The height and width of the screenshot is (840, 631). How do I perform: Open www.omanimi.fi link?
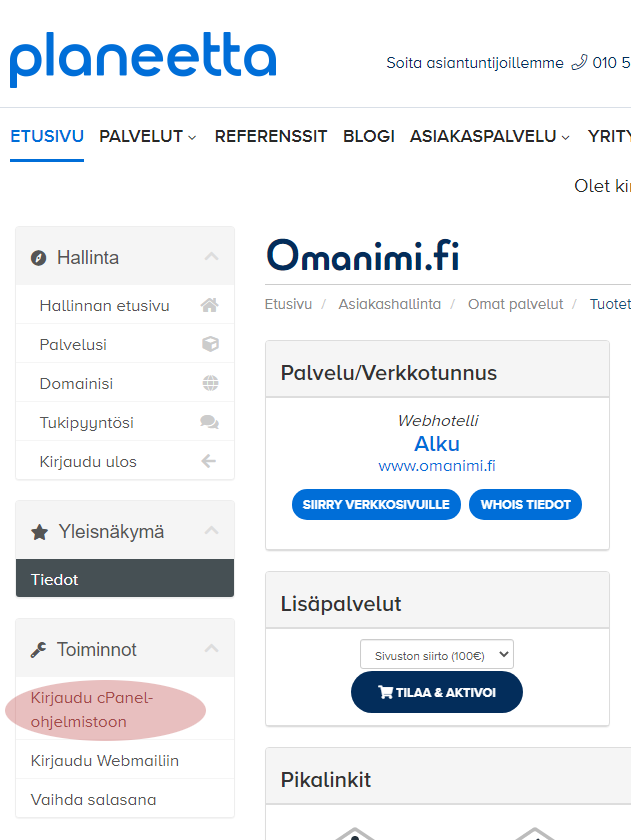437,466
